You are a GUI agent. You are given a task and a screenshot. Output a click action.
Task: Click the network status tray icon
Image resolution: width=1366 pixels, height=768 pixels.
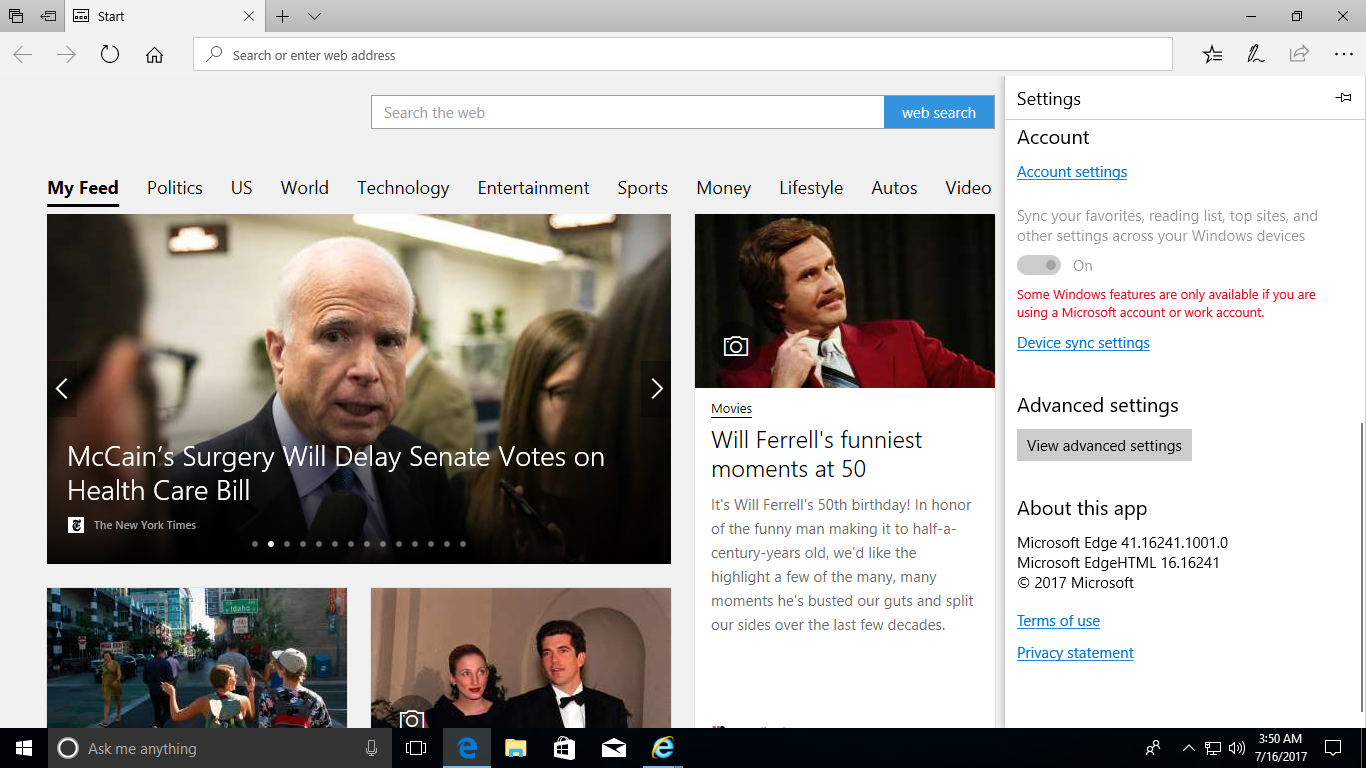tap(1213, 748)
